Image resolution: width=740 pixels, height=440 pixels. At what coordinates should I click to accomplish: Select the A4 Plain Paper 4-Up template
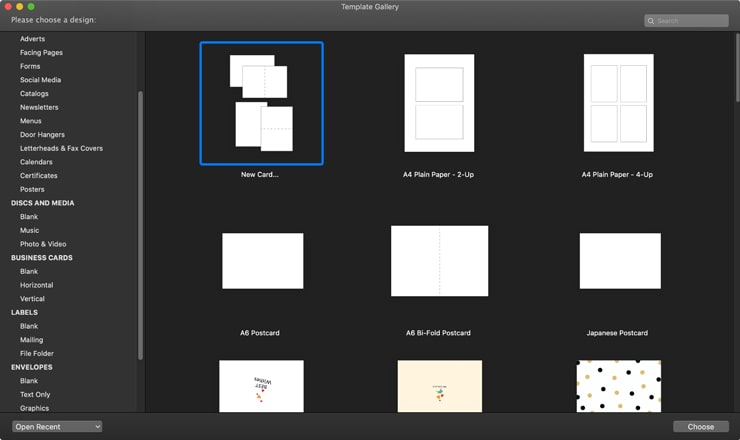619,103
